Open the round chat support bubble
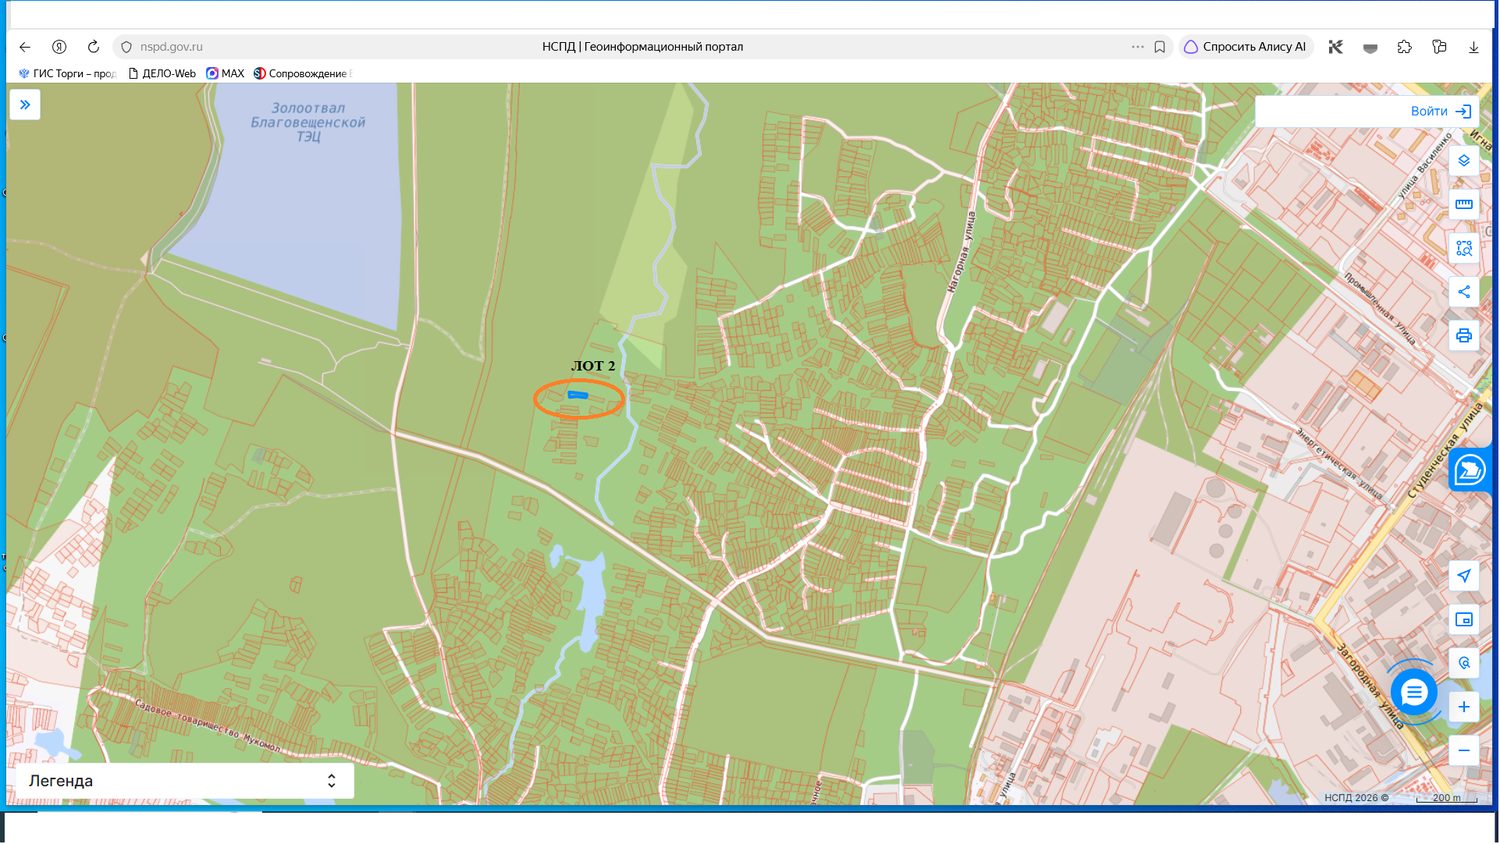 1413,692
